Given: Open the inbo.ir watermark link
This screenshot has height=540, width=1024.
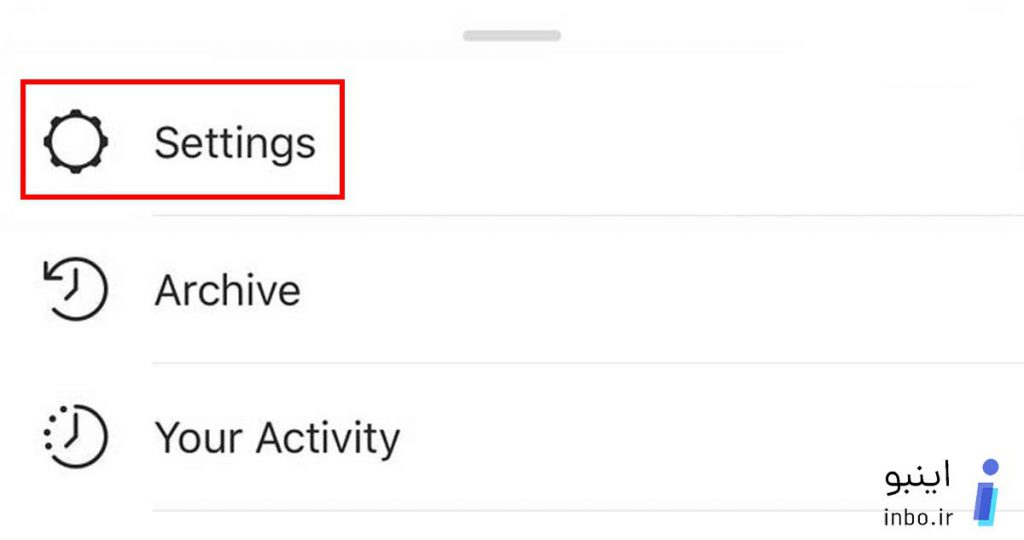Looking at the screenshot, I should point(918,517).
